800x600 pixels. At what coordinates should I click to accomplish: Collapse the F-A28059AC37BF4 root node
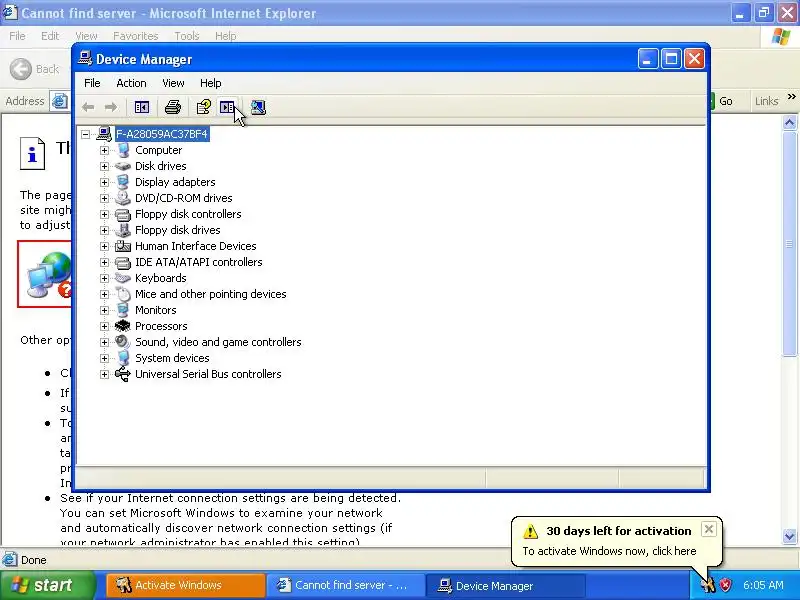(86, 134)
